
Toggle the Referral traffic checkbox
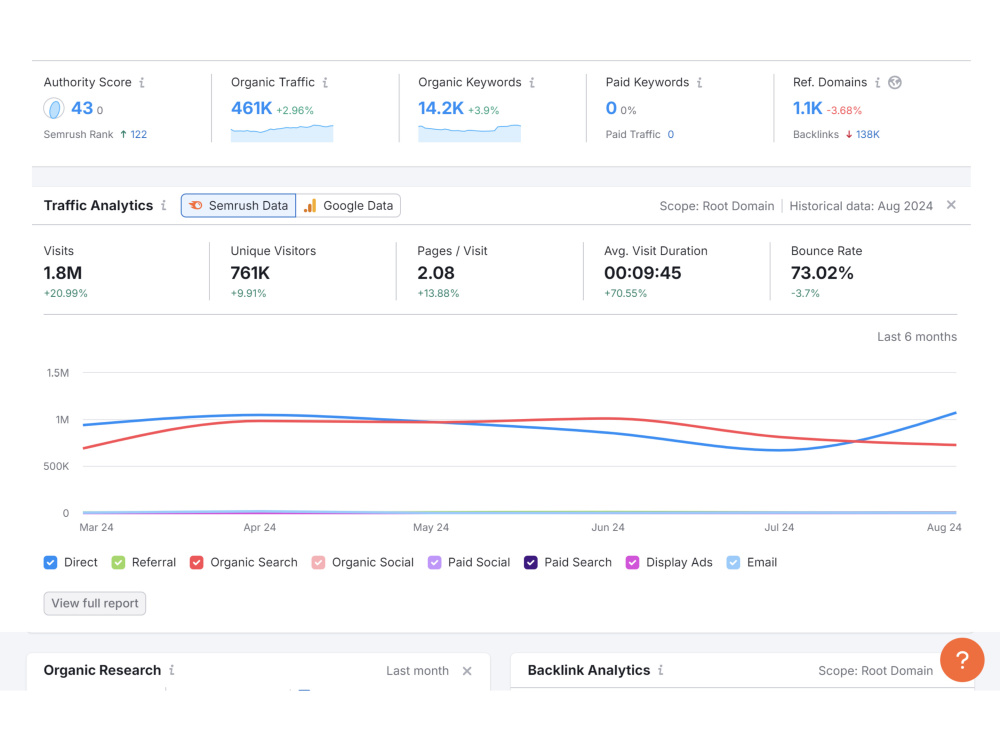[x=118, y=562]
